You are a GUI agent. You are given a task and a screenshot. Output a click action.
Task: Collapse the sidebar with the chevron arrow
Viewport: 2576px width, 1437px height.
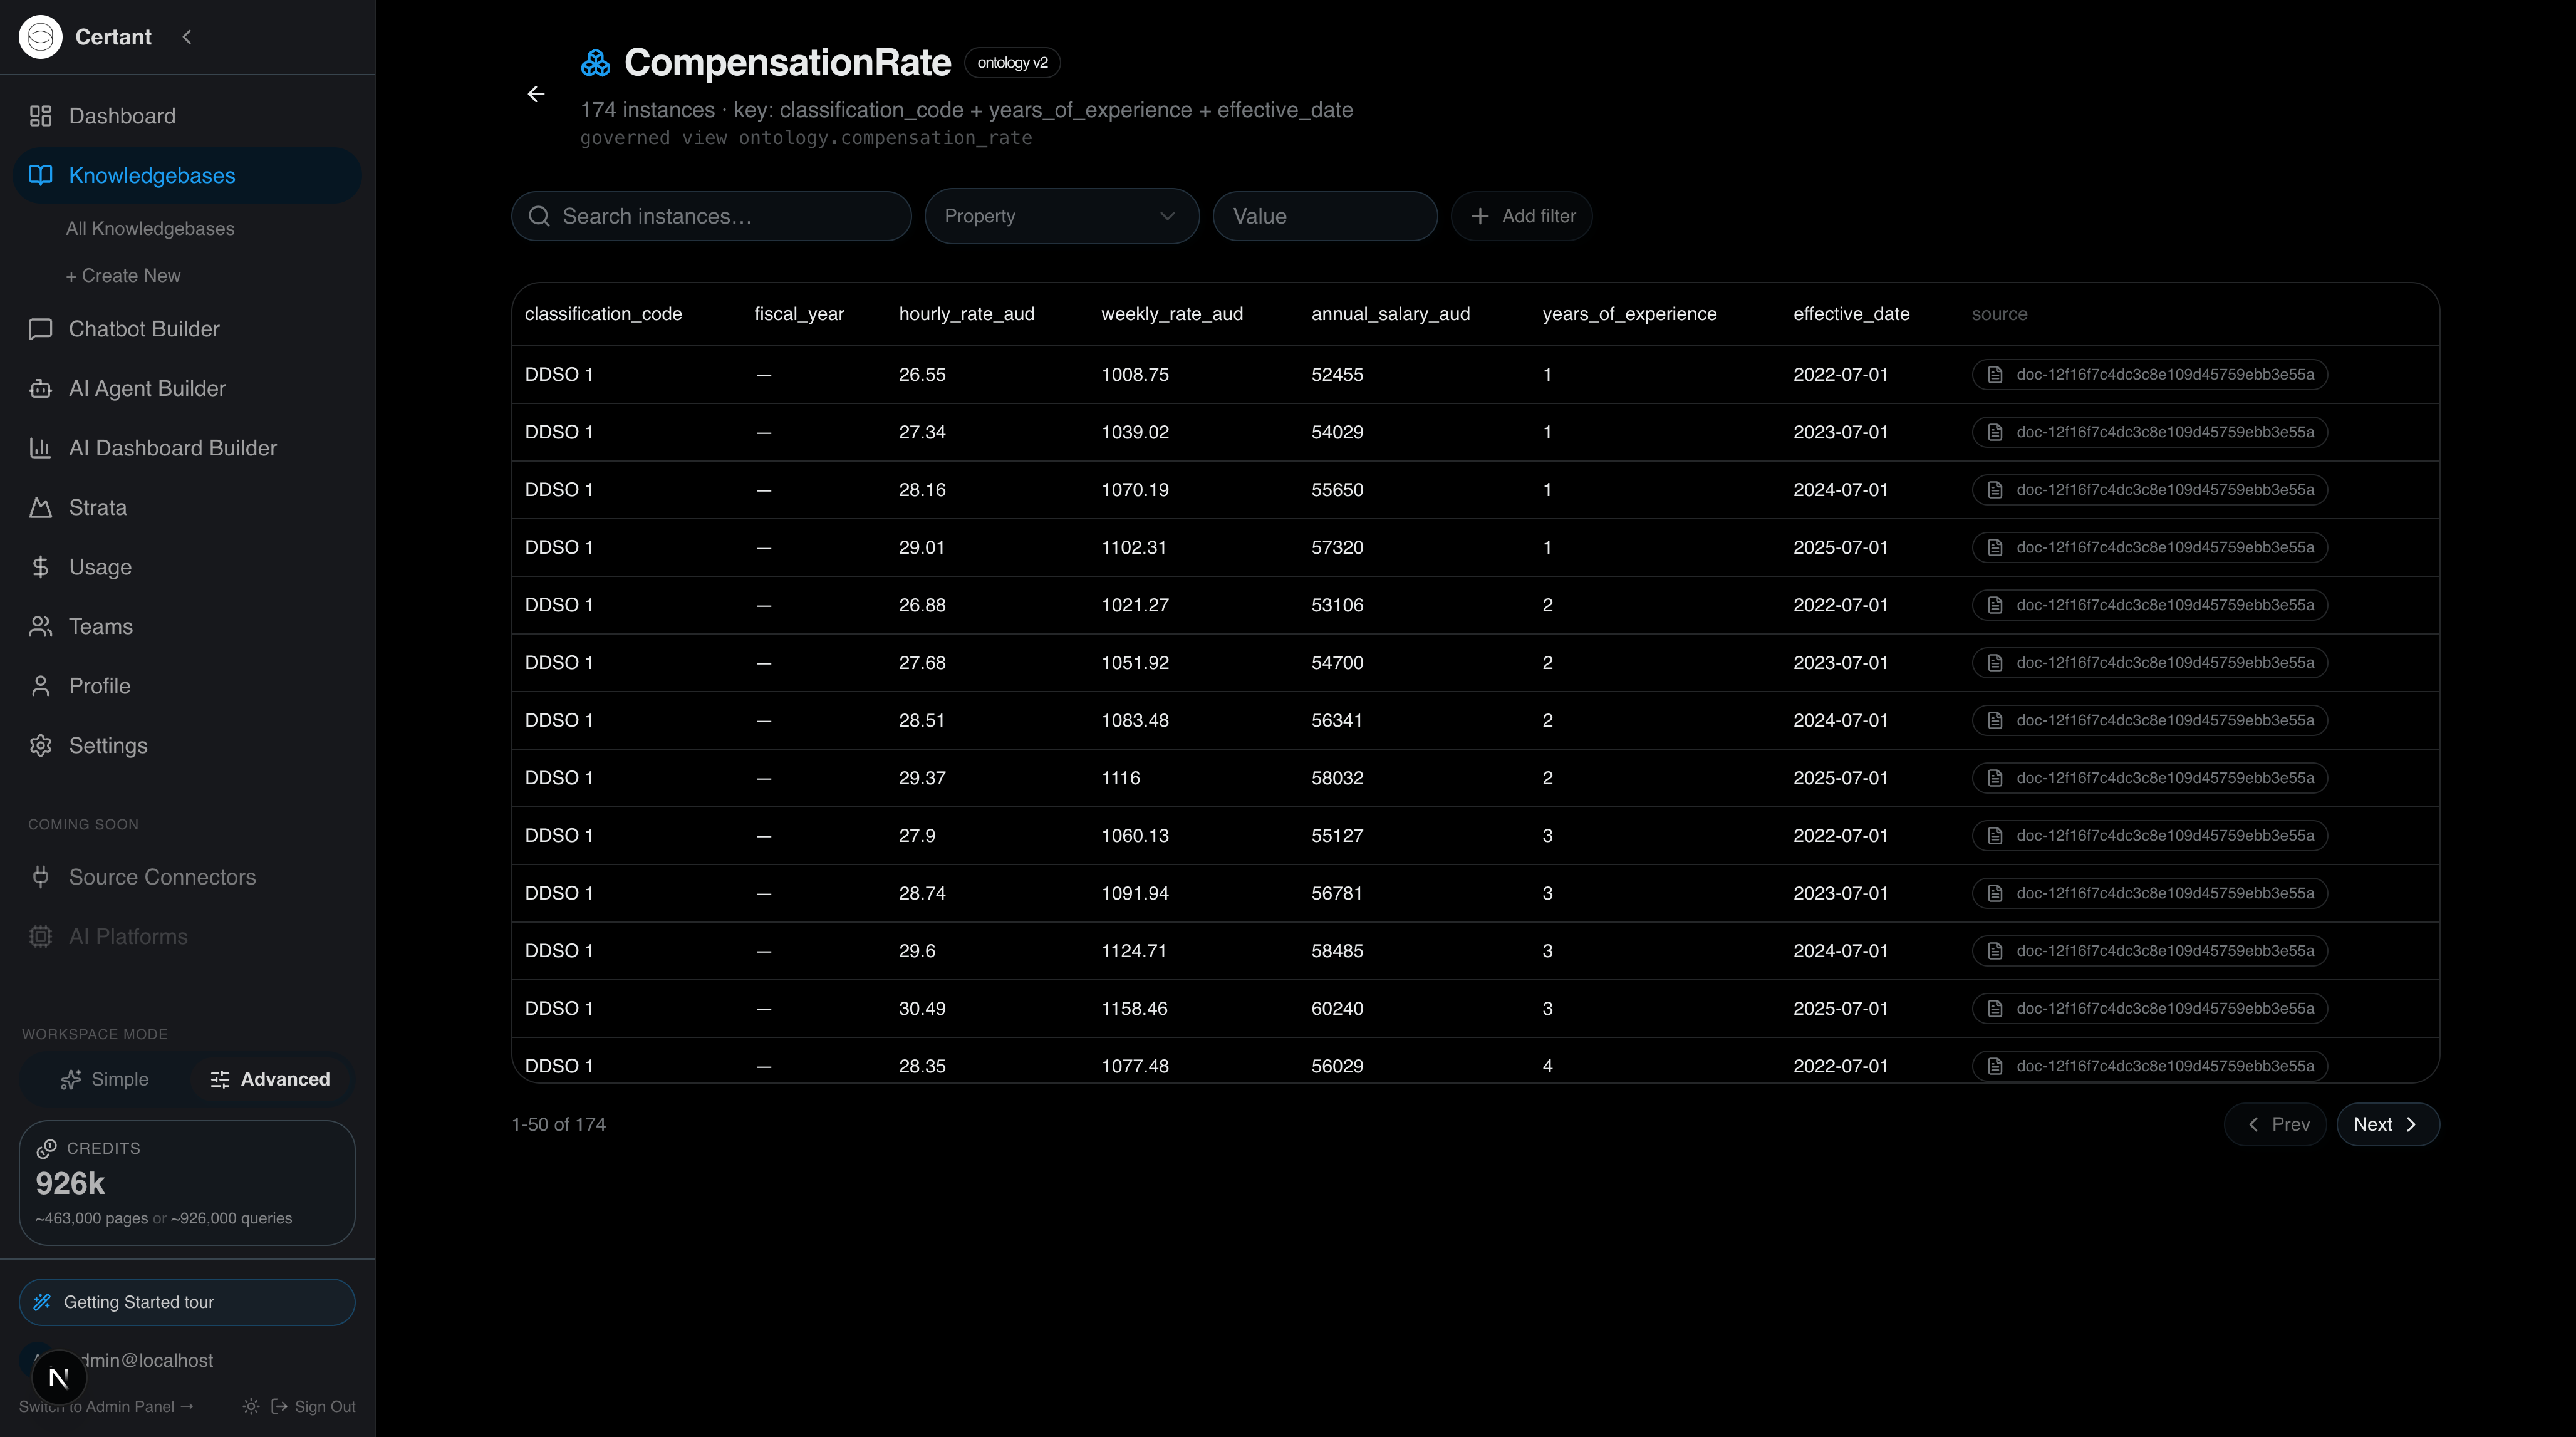[187, 37]
